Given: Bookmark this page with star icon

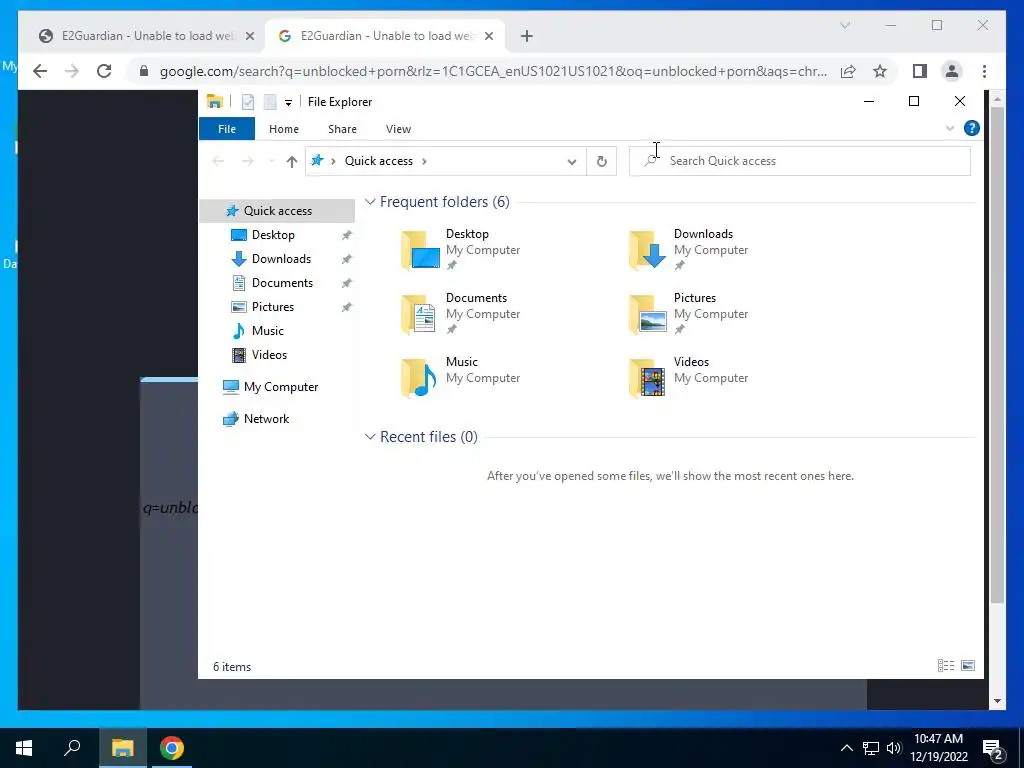Looking at the screenshot, I should (880, 71).
